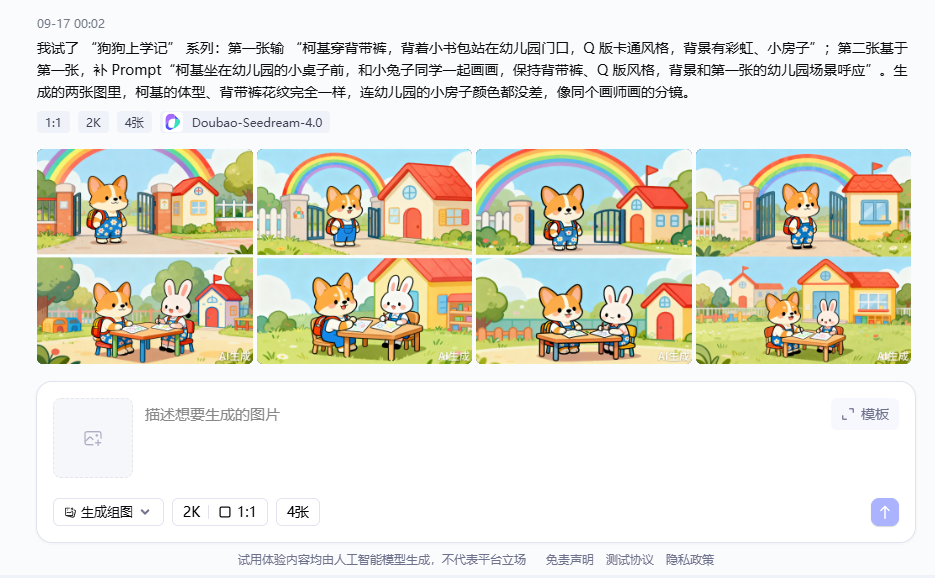Open the 4张 image count selector

[298, 512]
